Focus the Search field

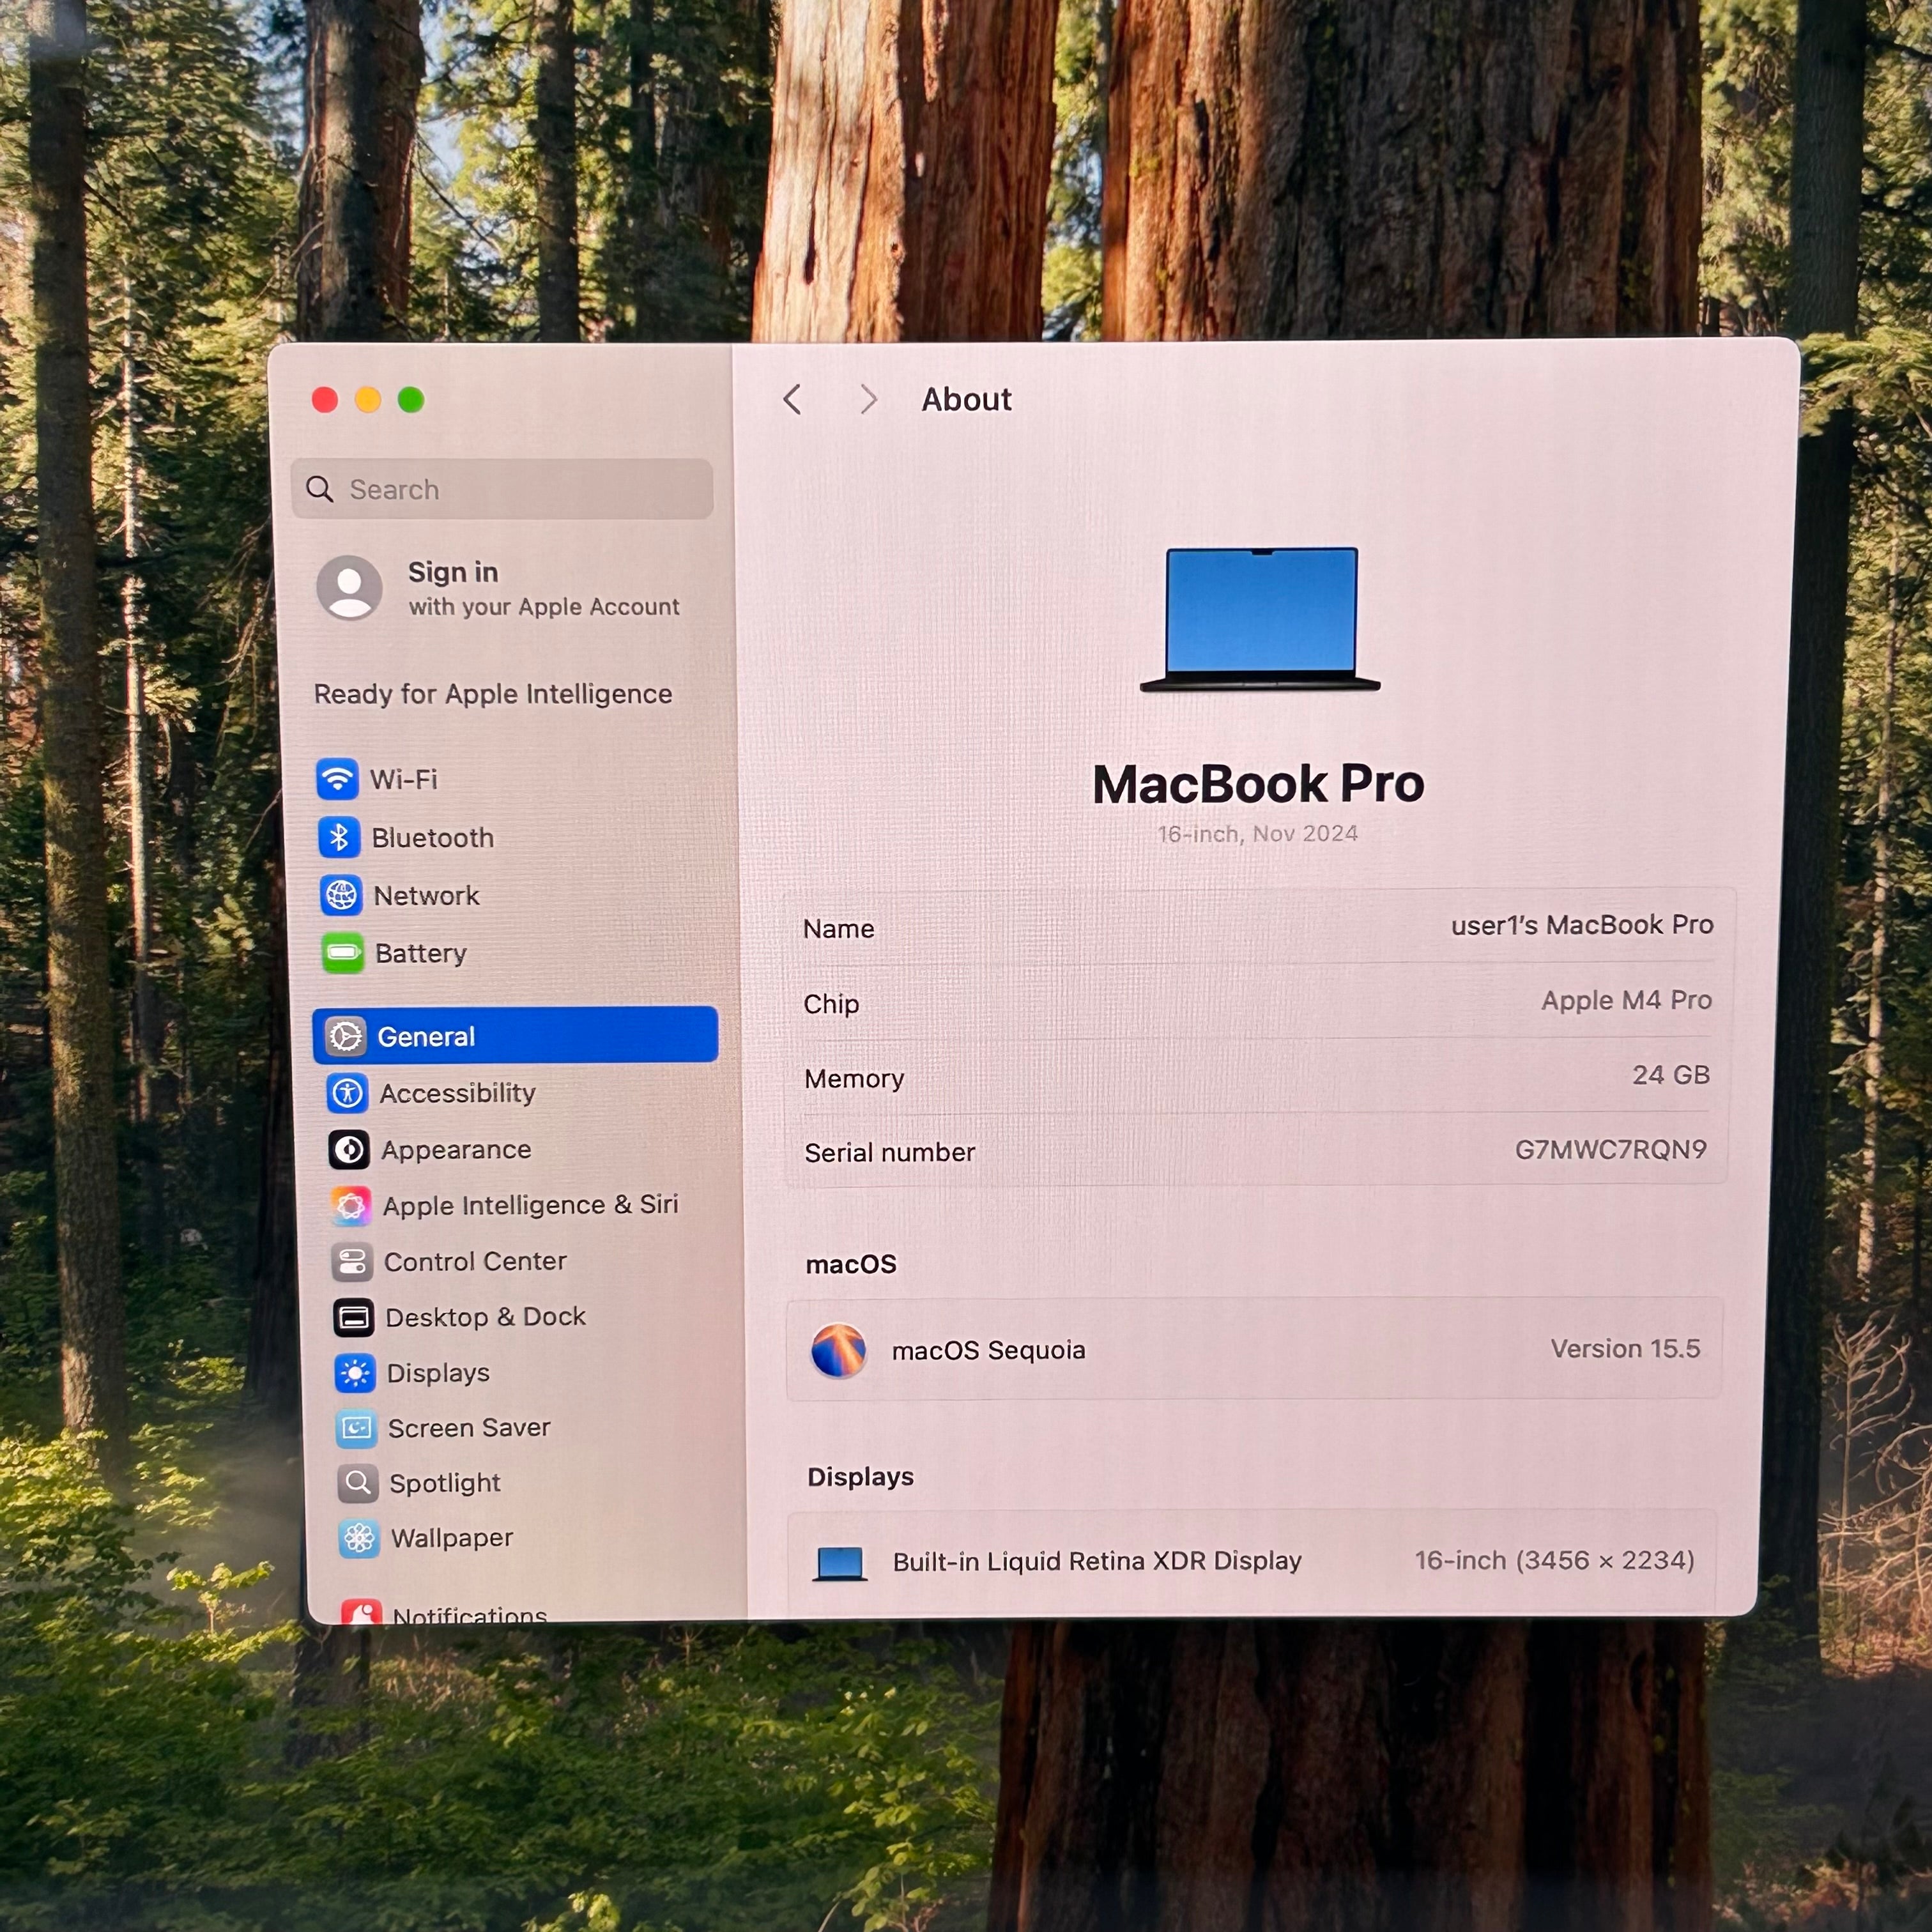click(x=502, y=489)
